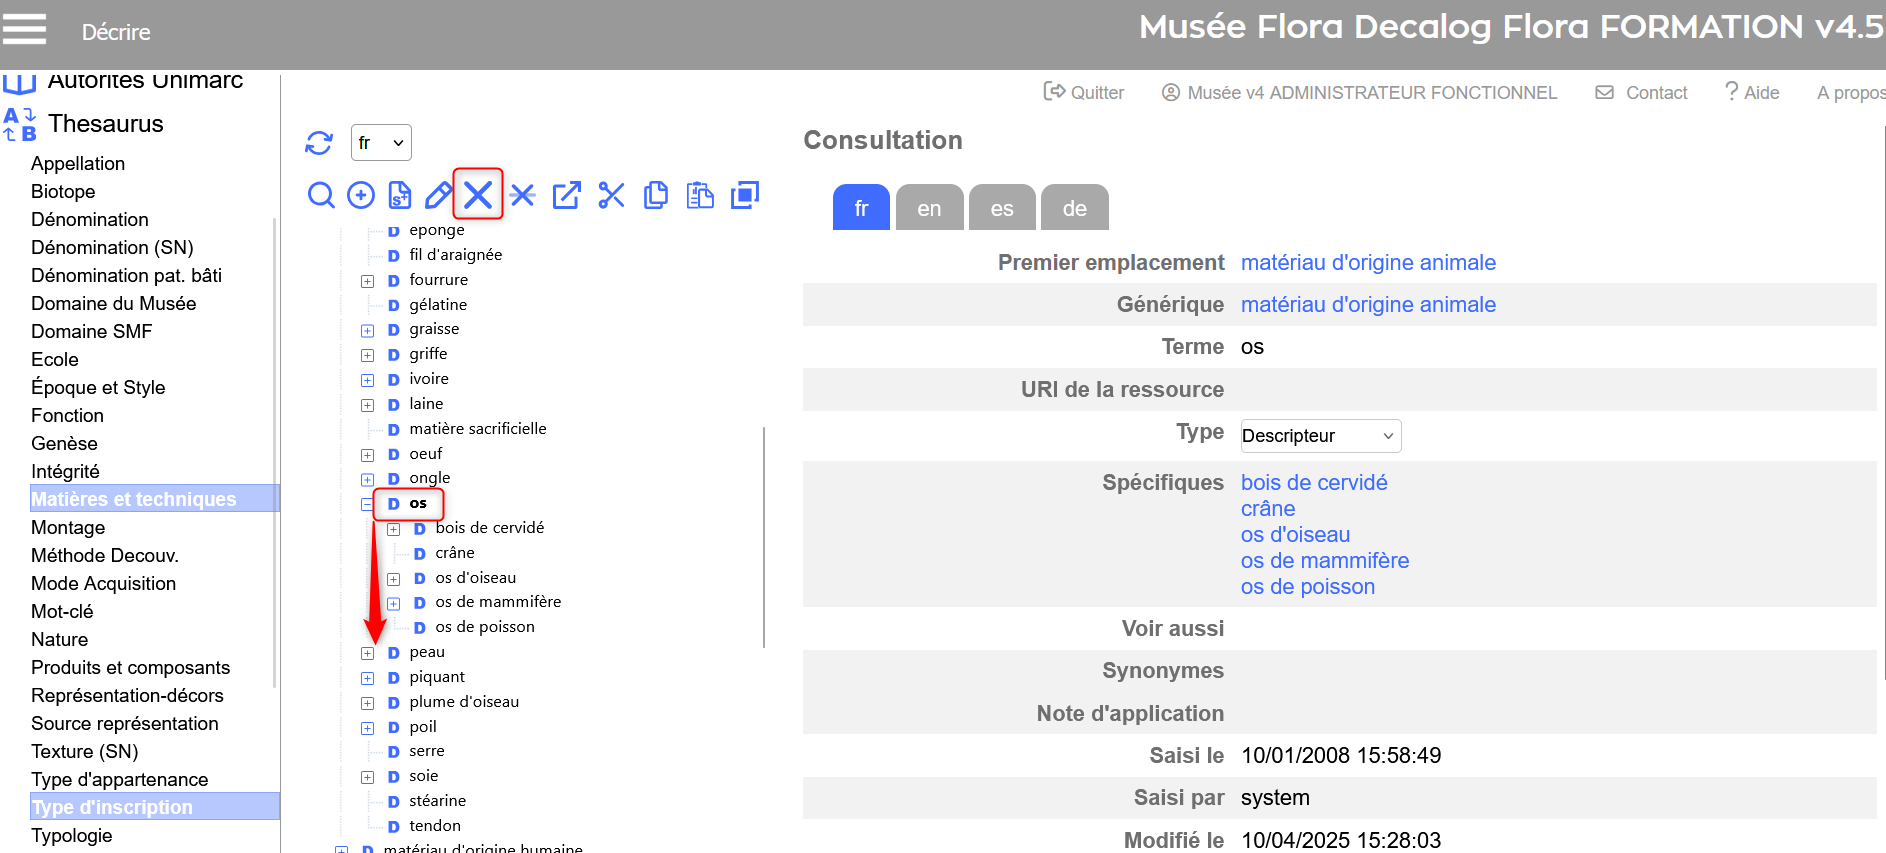Expand the peau tree node
This screenshot has height=853, width=1886.
(x=367, y=653)
